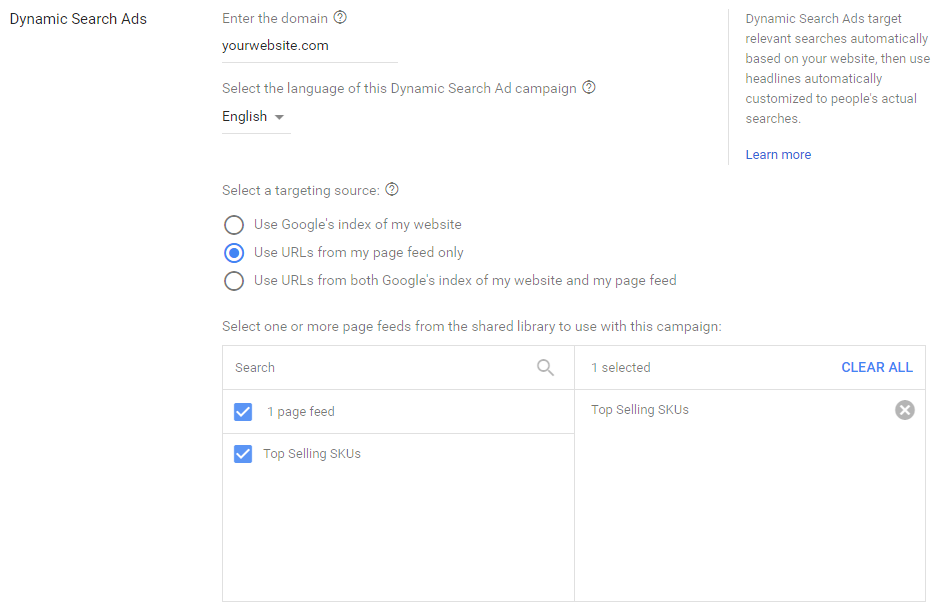Choose Use URLs from my page feed only
Screen dimensions: 932x608
click(x=234, y=253)
